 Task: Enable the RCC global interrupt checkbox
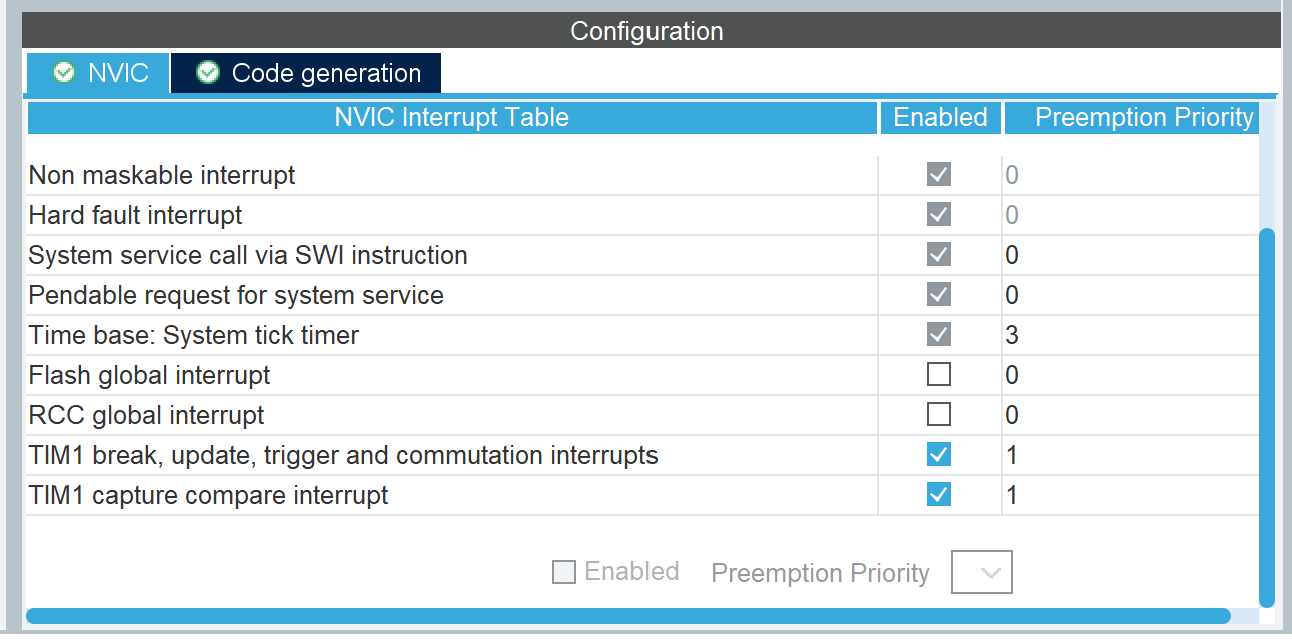[939, 415]
